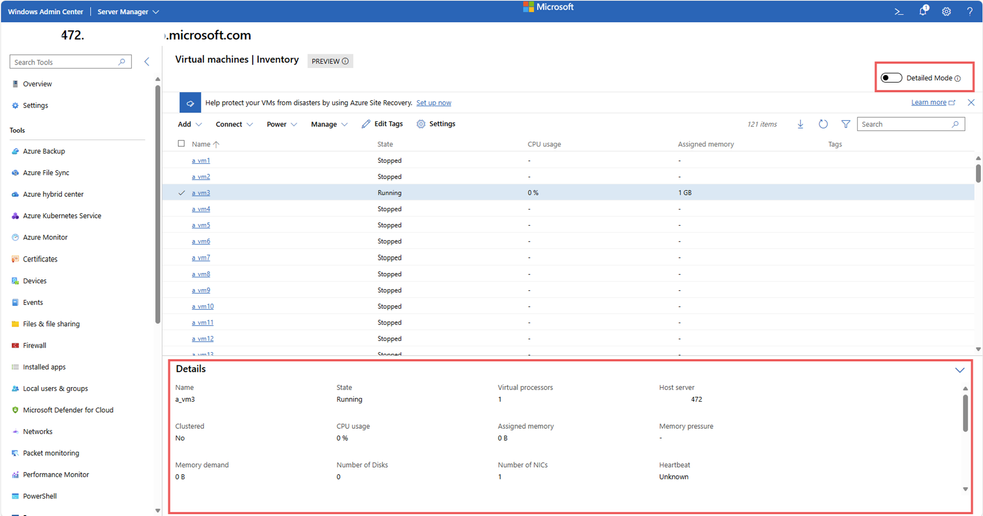The image size is (983, 516).
Task: Collapse the tools sidebar with left chevron
Action: tap(147, 61)
